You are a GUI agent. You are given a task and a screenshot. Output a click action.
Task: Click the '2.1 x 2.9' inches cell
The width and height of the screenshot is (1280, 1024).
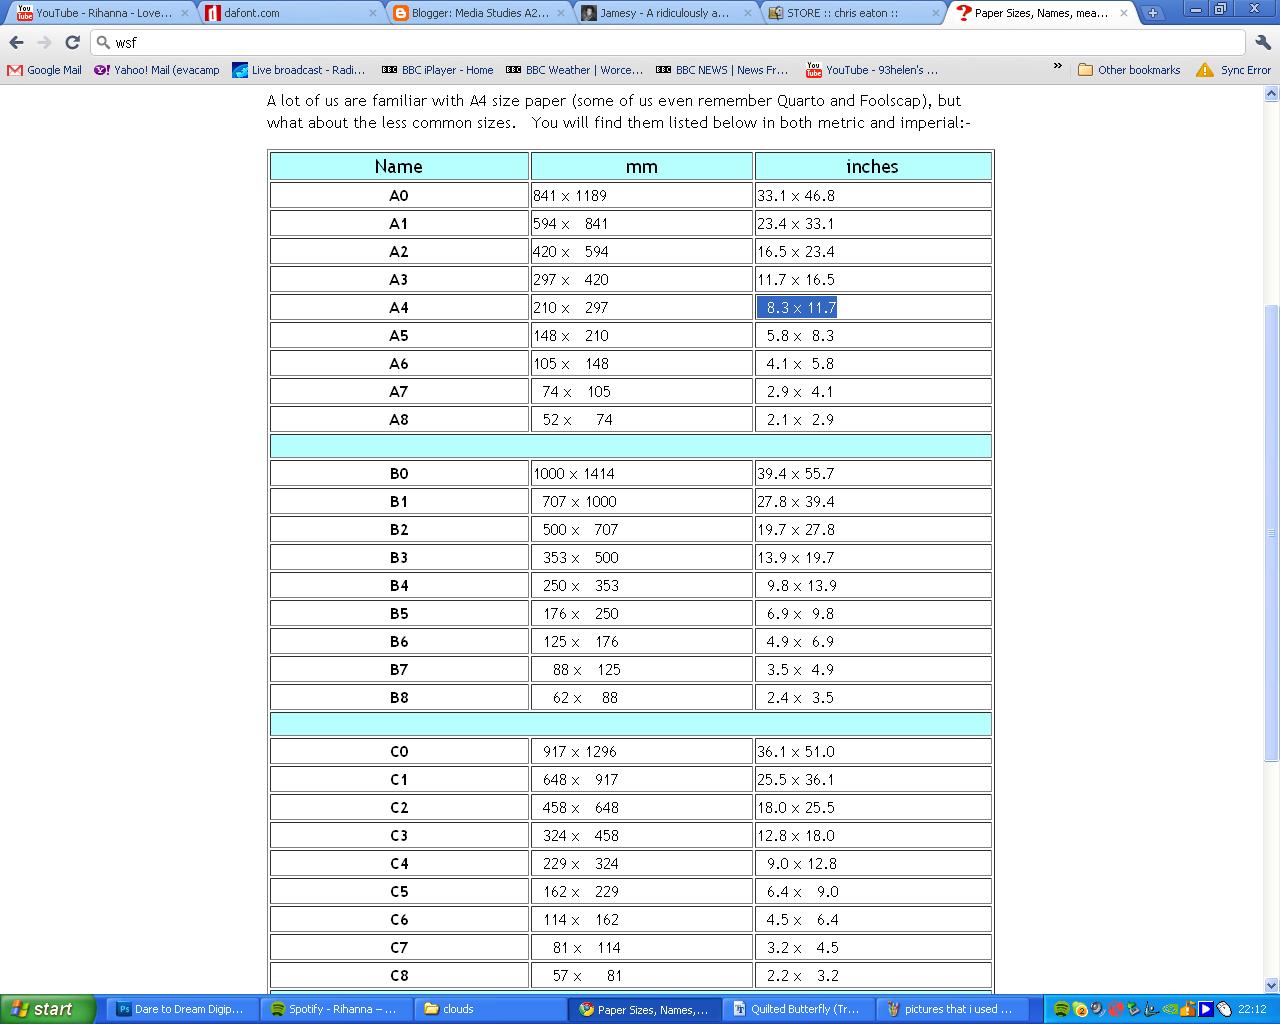pyautogui.click(x=873, y=419)
